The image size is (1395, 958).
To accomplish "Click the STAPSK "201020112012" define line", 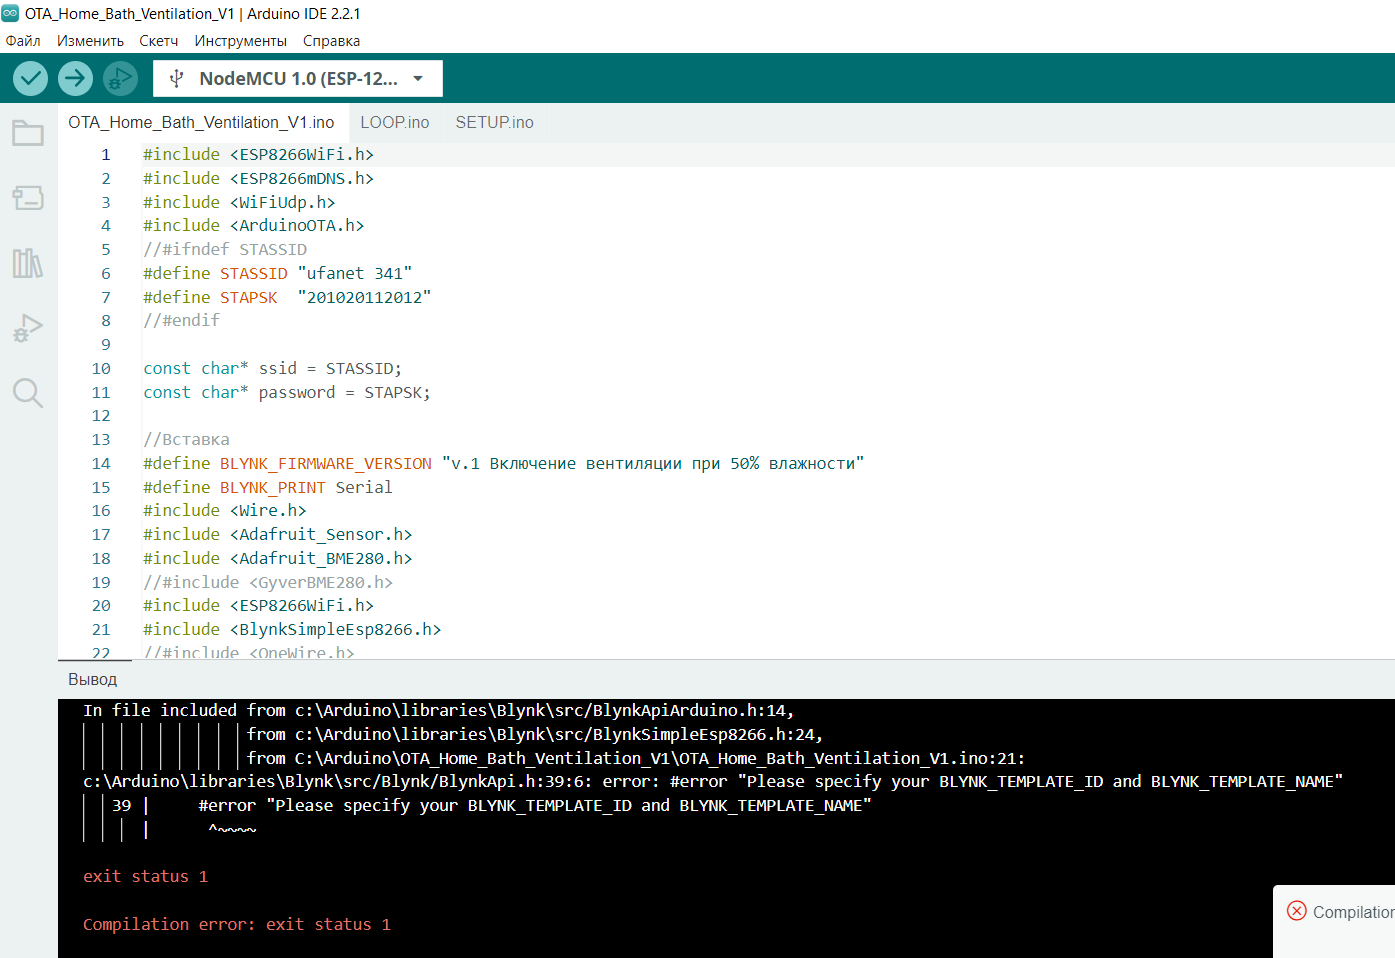I will 287,297.
